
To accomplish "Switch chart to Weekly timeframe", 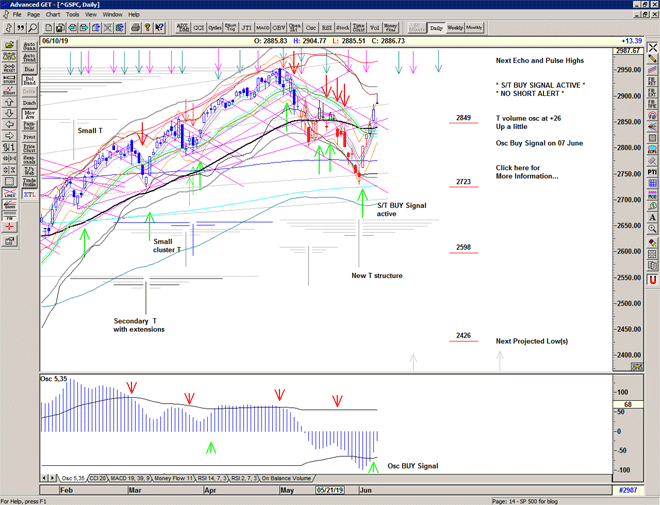I will pos(453,28).
